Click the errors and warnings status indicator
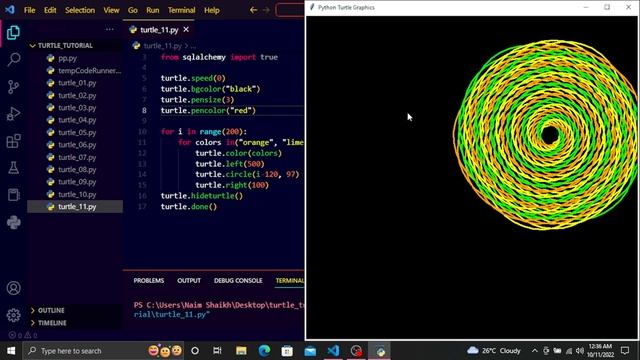This screenshot has width=640, height=360. pyautogui.click(x=23, y=335)
